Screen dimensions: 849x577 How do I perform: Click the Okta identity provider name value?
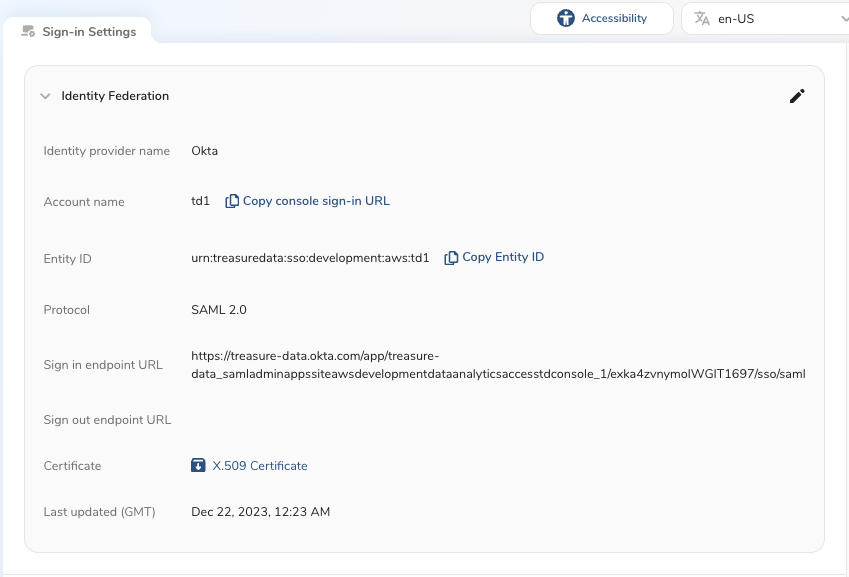[204, 151]
